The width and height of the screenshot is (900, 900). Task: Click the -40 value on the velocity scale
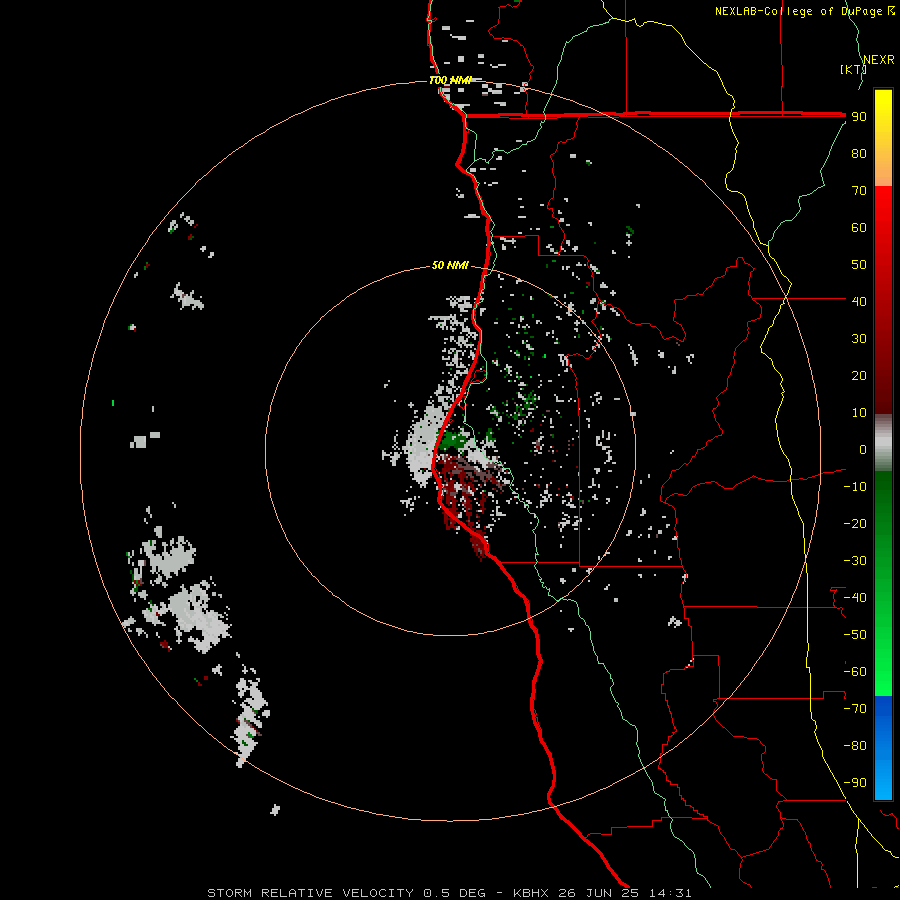[855, 598]
